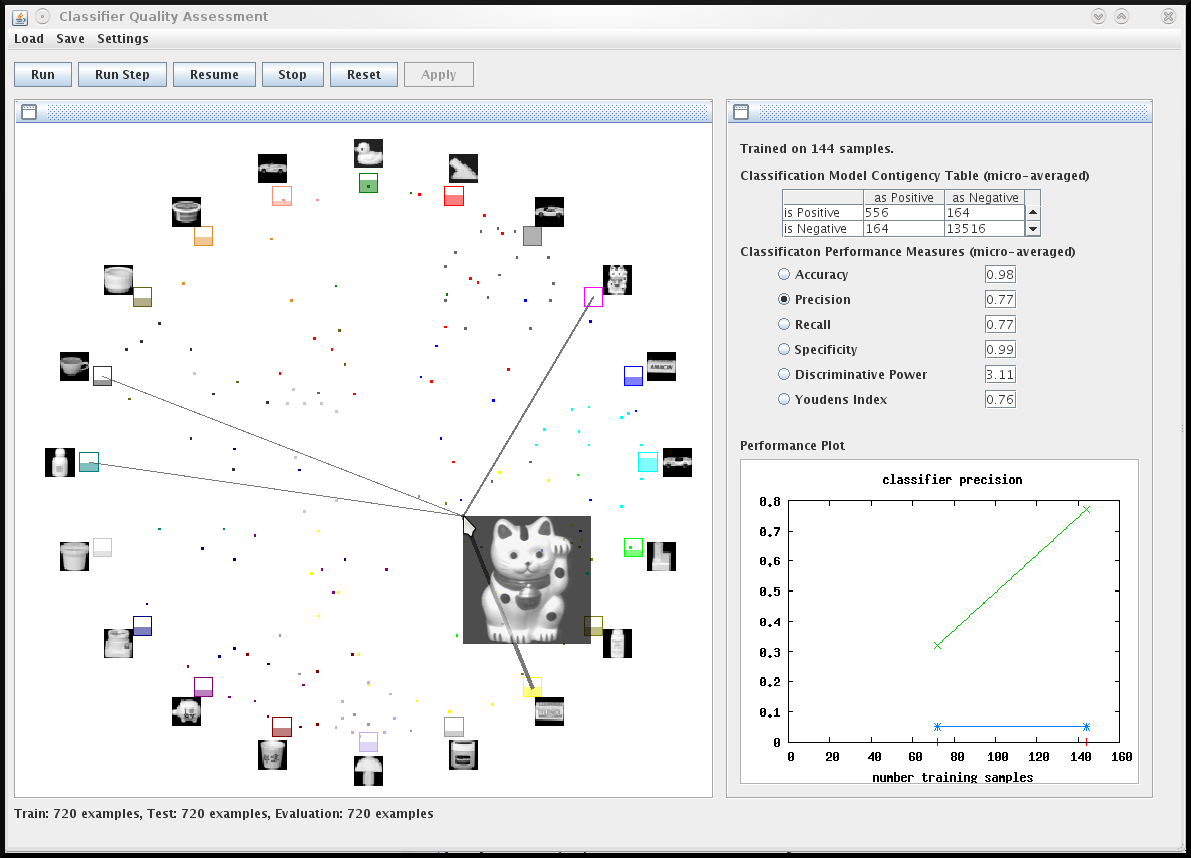This screenshot has height=858, width=1191.
Task: Click the green precision point at 144 samples
Action: point(1086,509)
